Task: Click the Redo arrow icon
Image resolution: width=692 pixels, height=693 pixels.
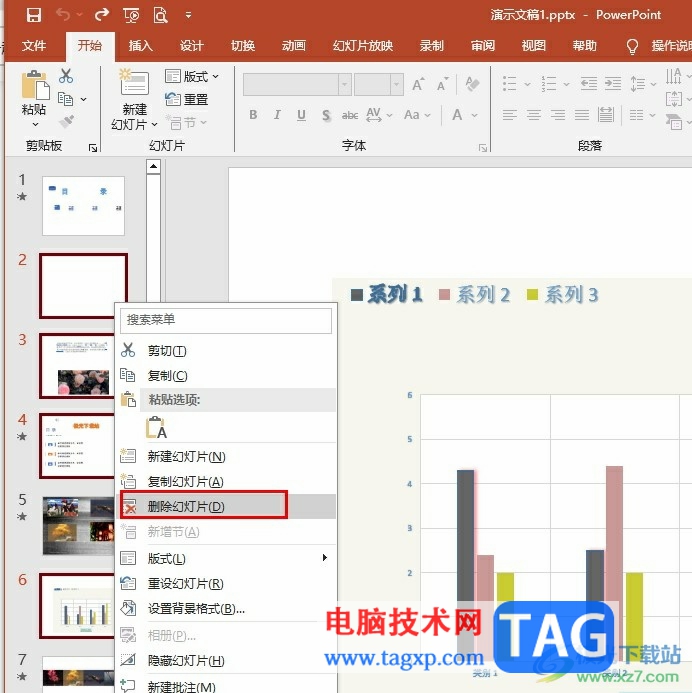Action: point(102,15)
